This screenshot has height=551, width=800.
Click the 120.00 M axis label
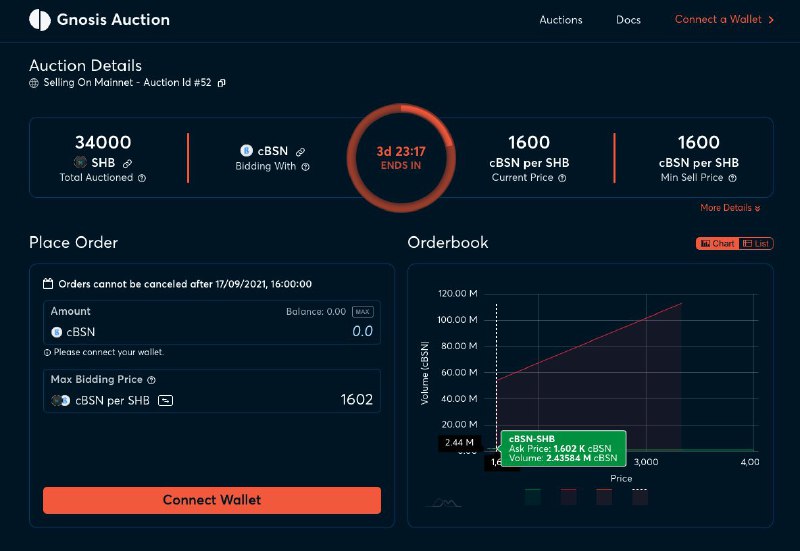tap(458, 294)
